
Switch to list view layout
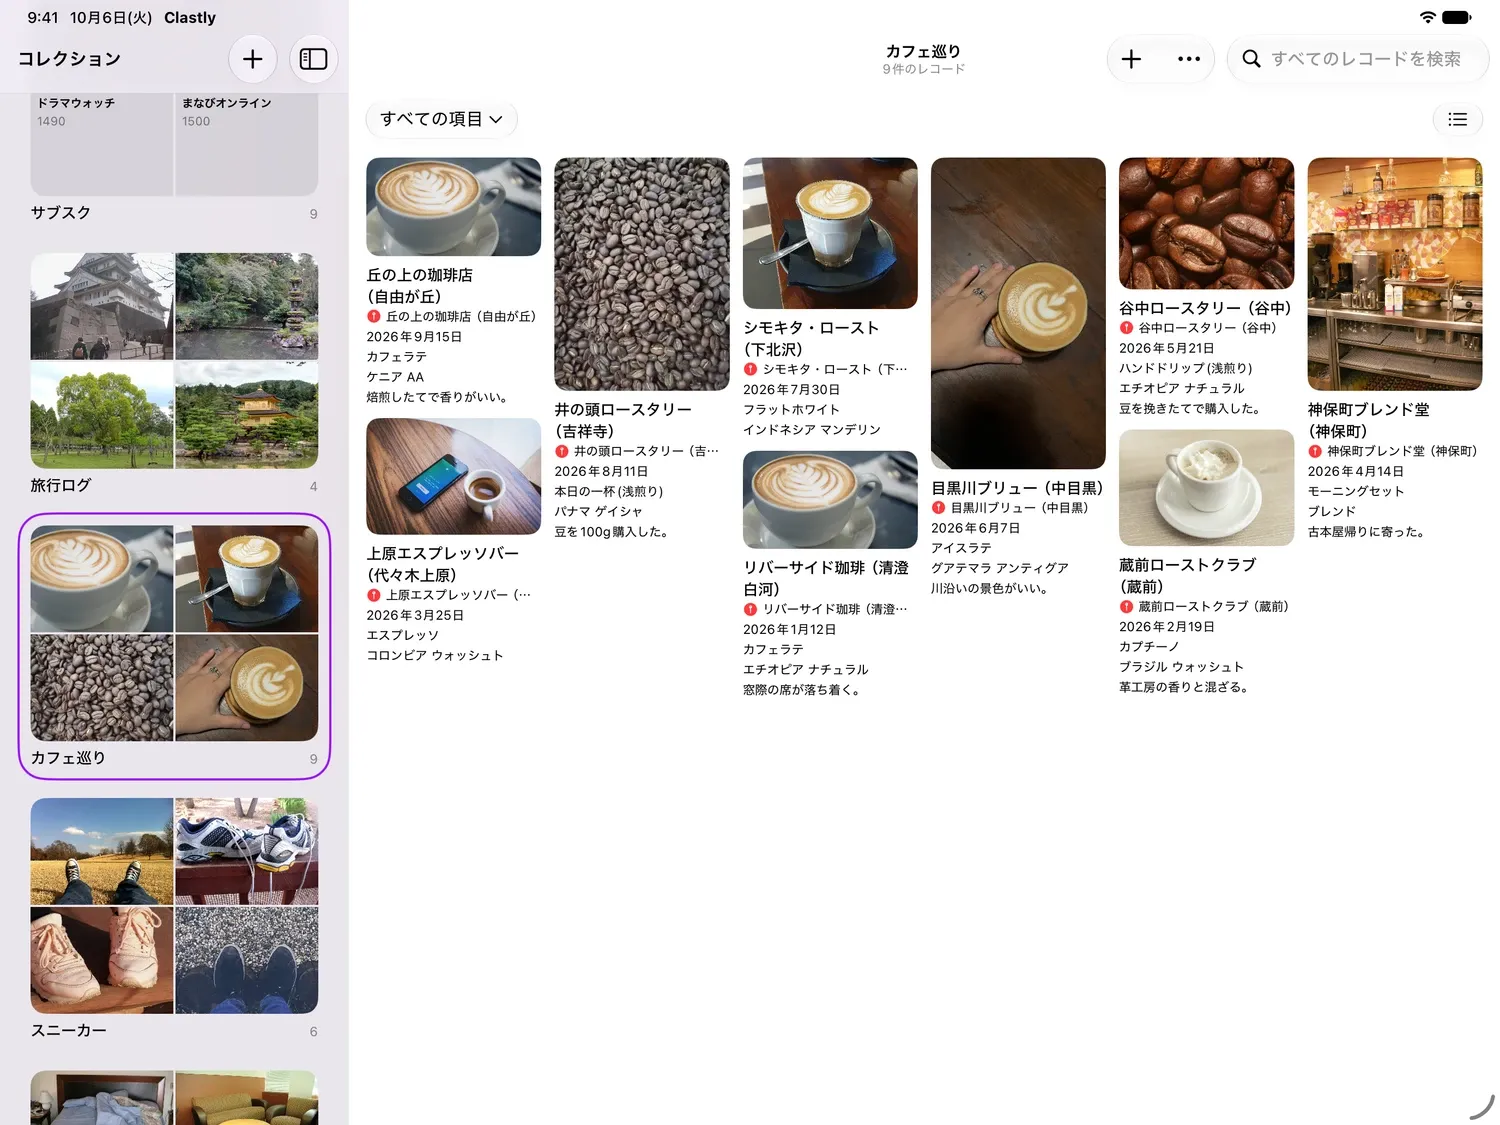[1458, 119]
